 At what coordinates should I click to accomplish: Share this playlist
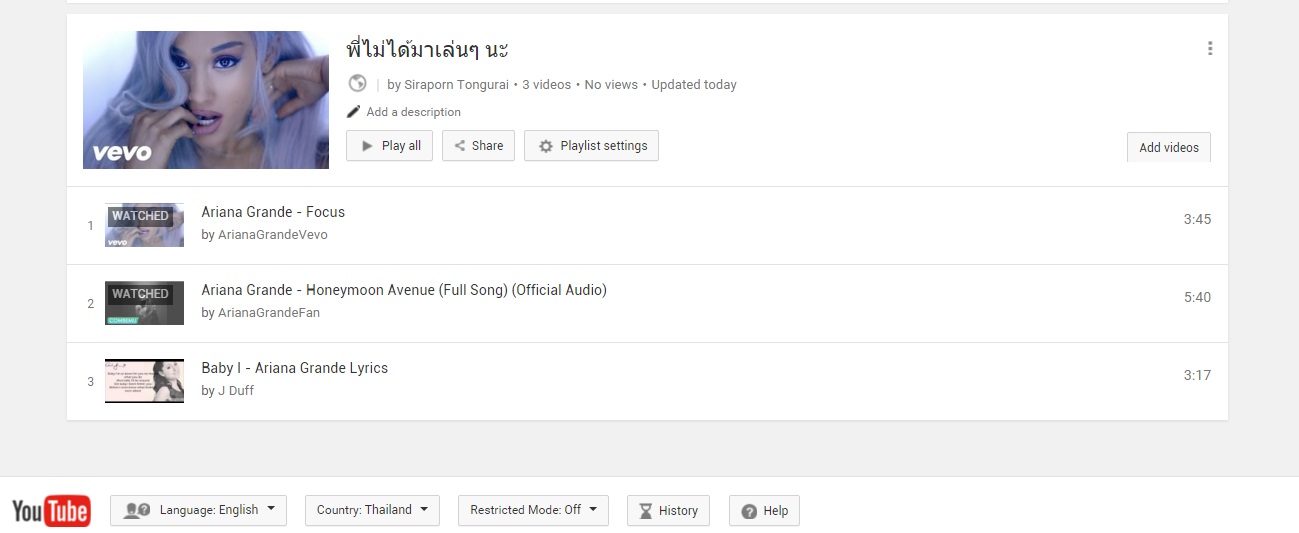[x=478, y=146]
